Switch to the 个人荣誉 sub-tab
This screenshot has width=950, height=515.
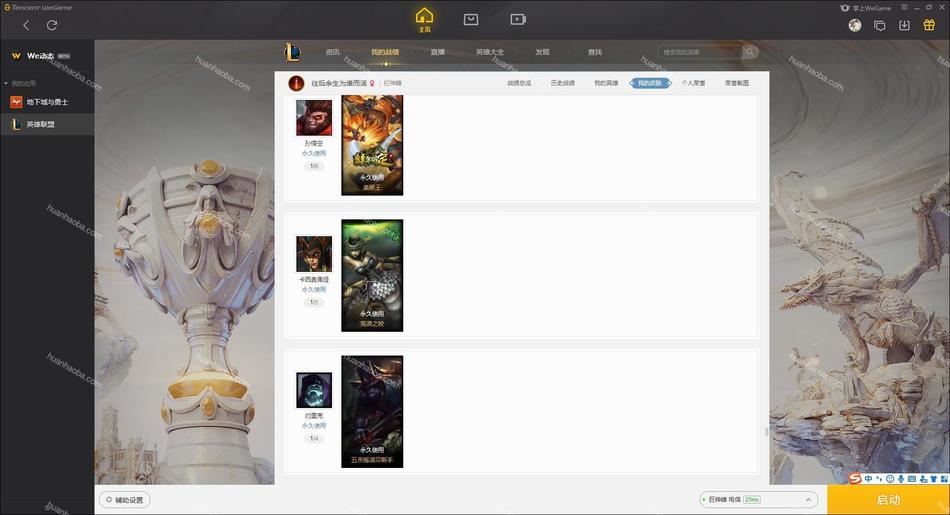coord(693,83)
